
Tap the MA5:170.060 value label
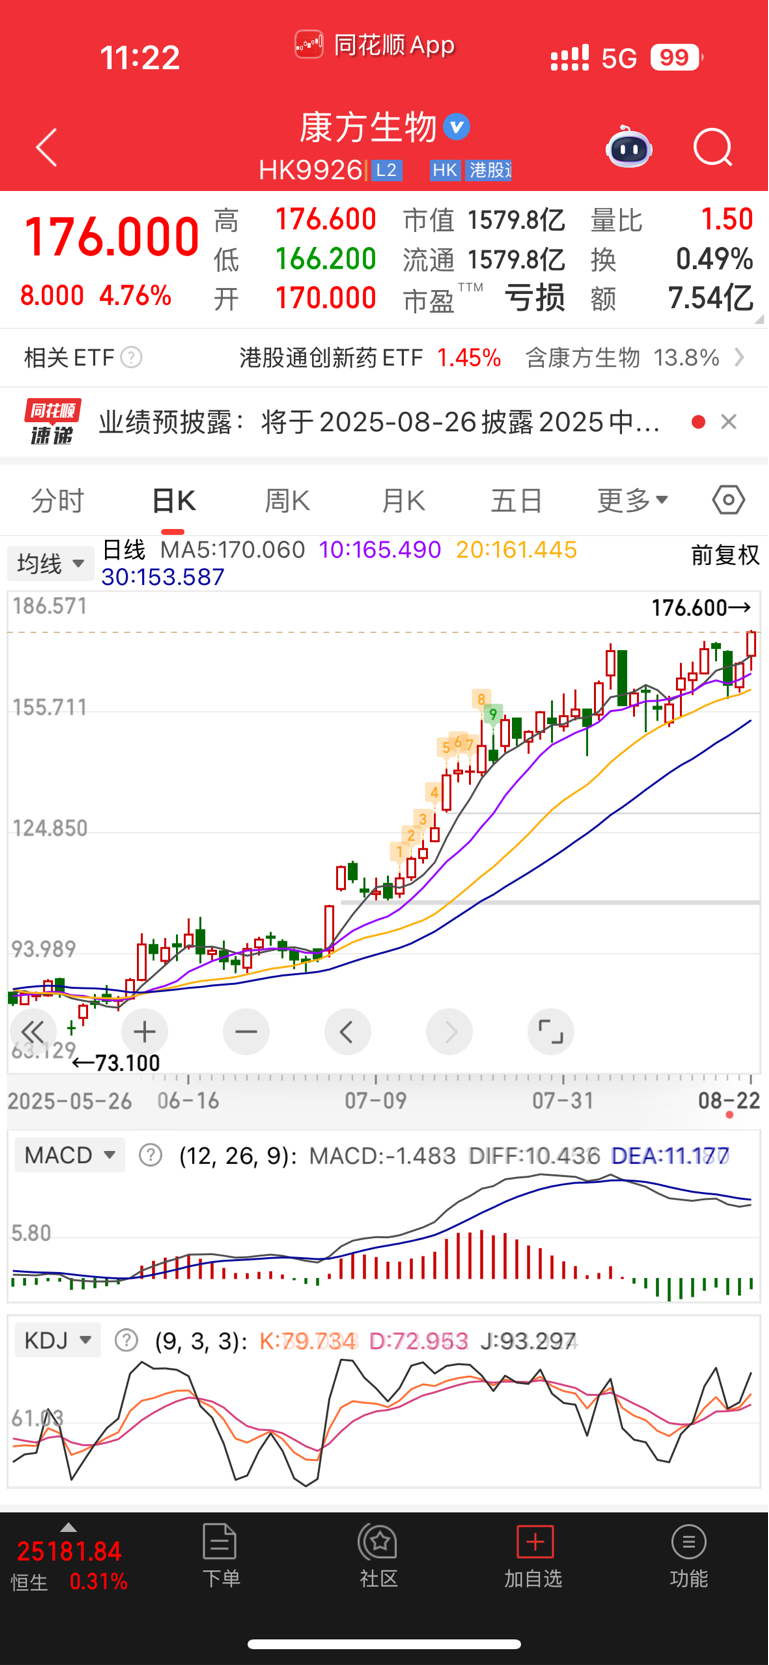click(232, 550)
